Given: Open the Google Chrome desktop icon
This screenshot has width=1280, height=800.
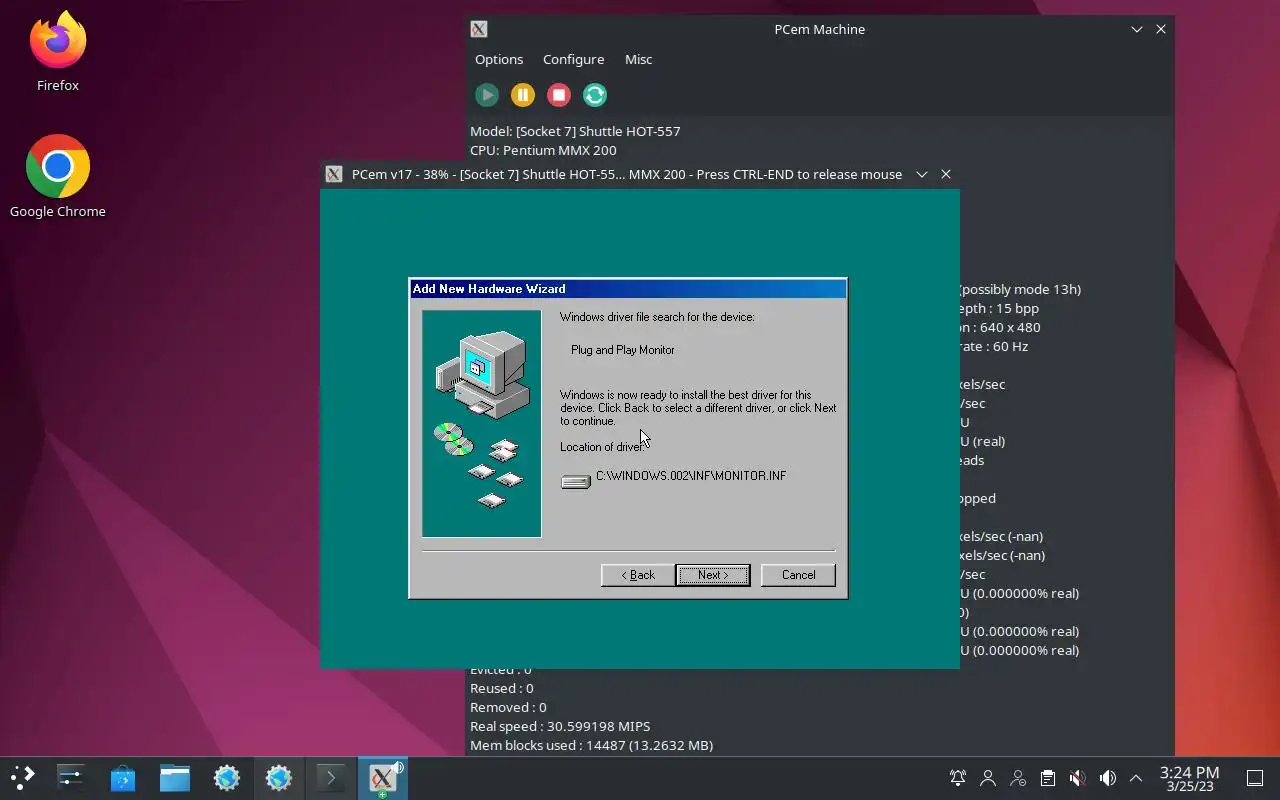Looking at the screenshot, I should click(58, 177).
